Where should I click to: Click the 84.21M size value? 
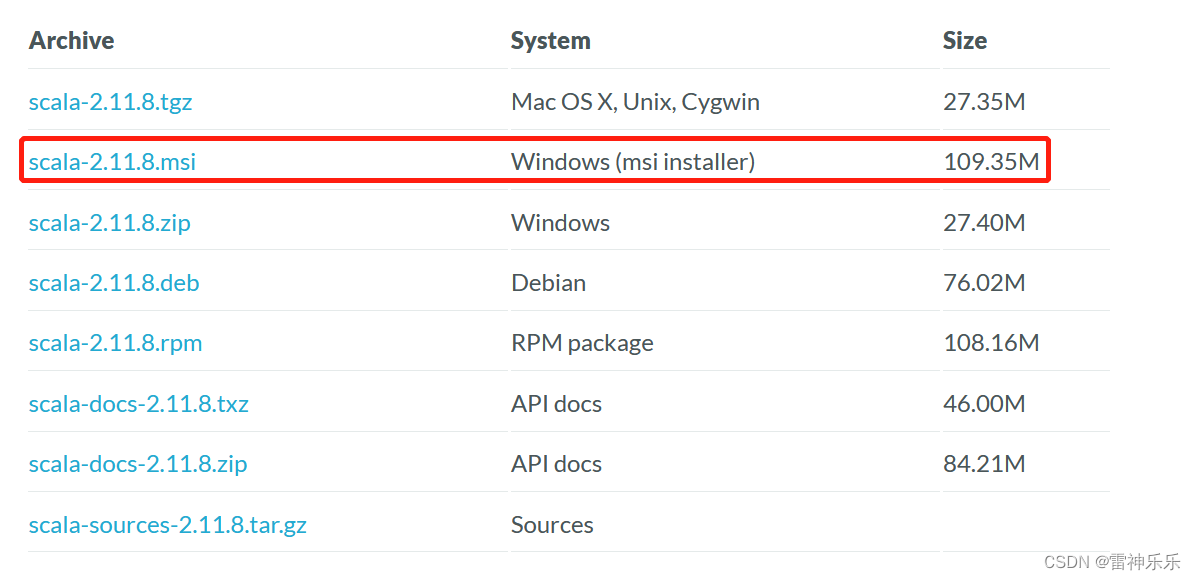[x=984, y=464]
